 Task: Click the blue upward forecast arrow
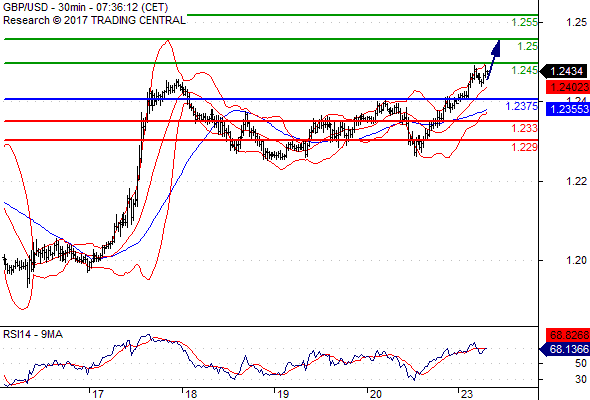point(494,59)
